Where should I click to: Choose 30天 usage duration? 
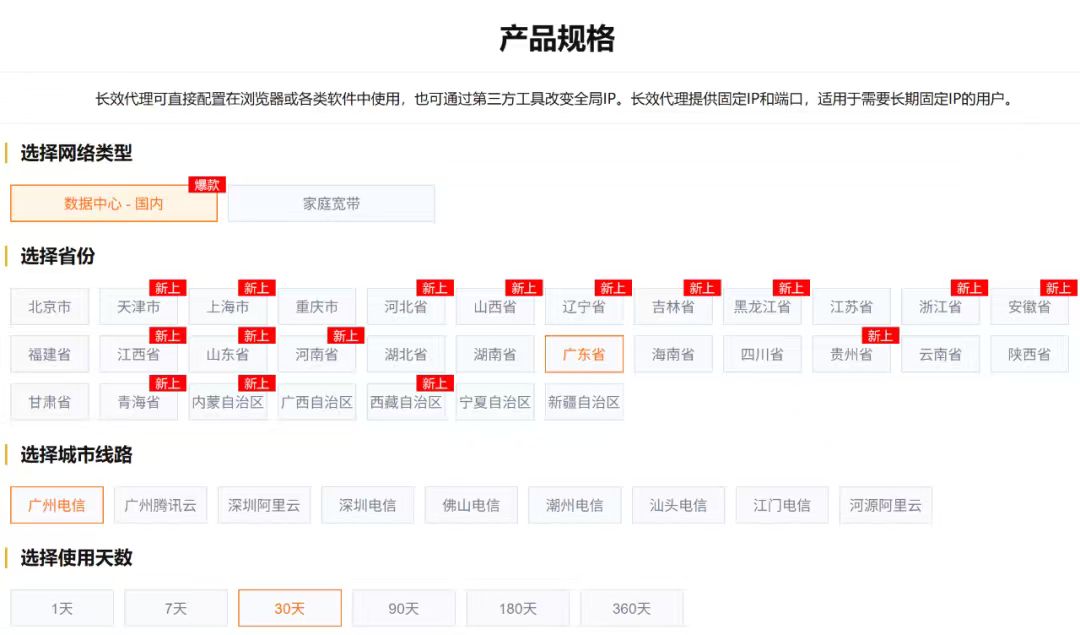coord(289,607)
